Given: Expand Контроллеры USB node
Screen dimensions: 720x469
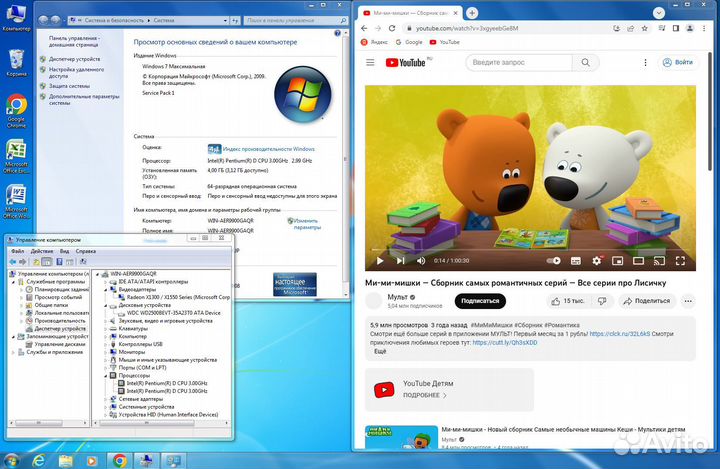Looking at the screenshot, I should pyautogui.click(x=106, y=345).
